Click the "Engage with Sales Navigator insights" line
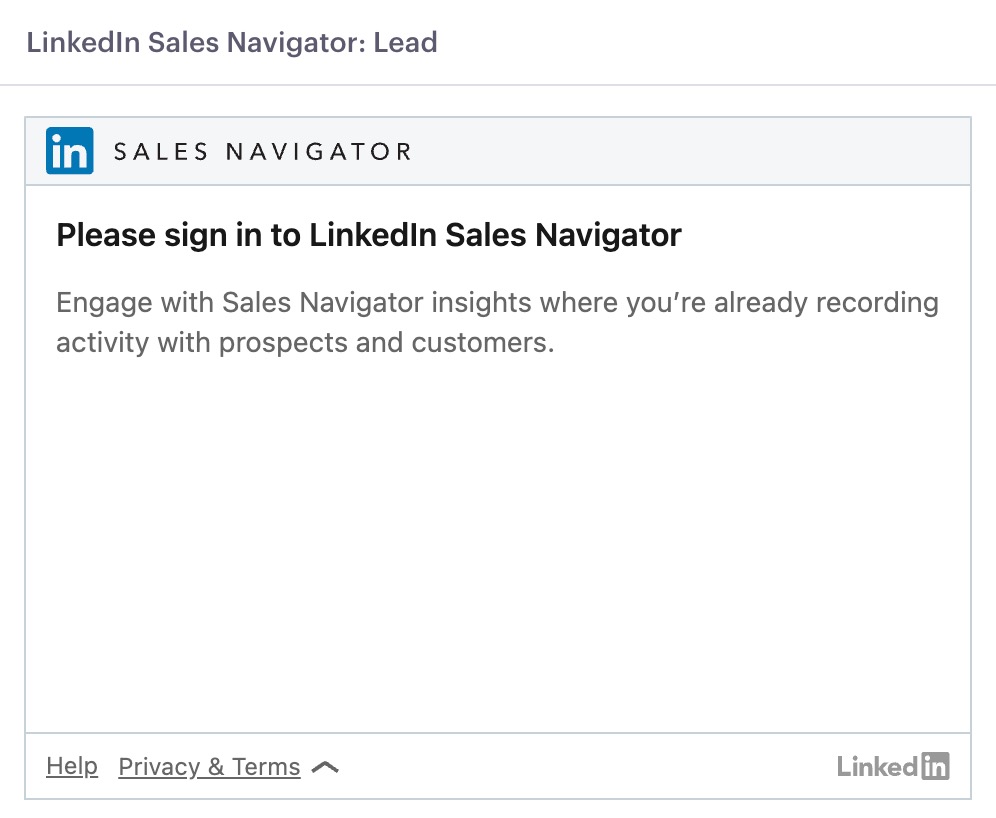 497,302
